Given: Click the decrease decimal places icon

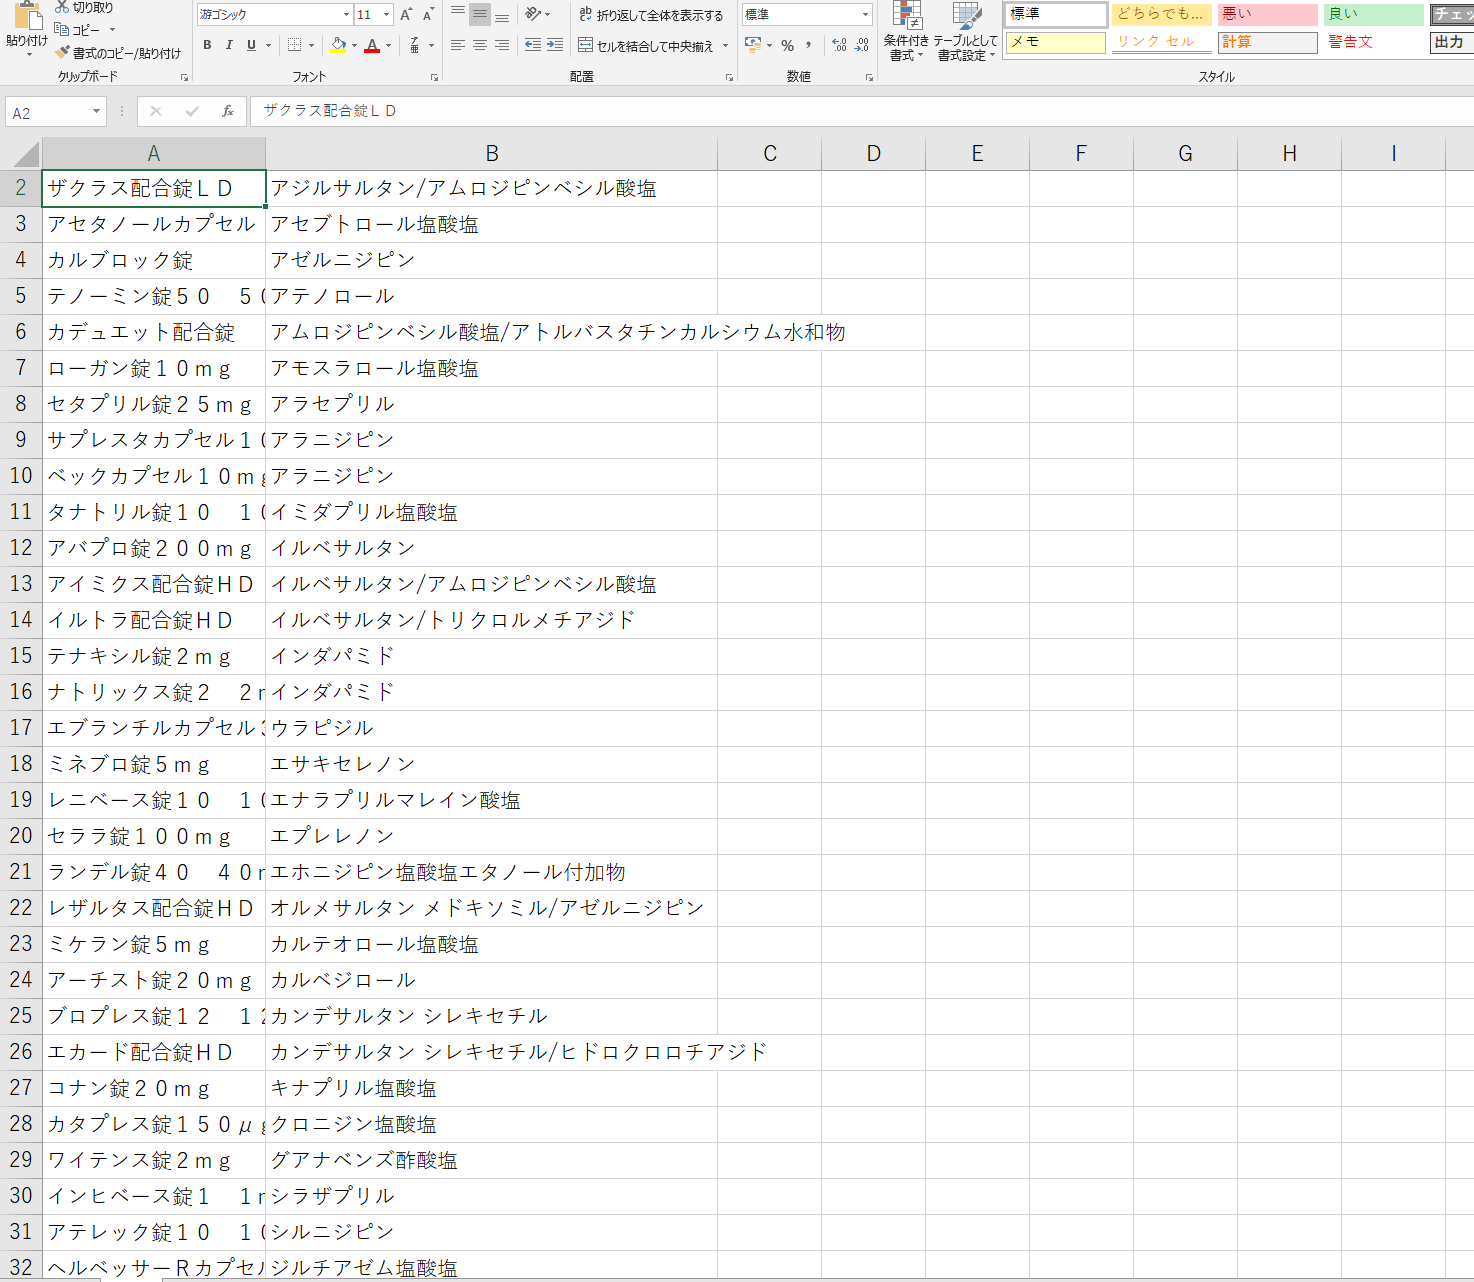Looking at the screenshot, I should point(862,45).
